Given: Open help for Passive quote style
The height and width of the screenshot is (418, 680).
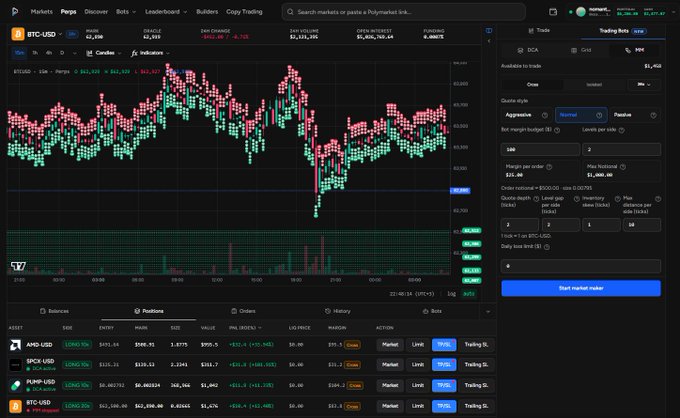Looking at the screenshot, I should click(653, 115).
